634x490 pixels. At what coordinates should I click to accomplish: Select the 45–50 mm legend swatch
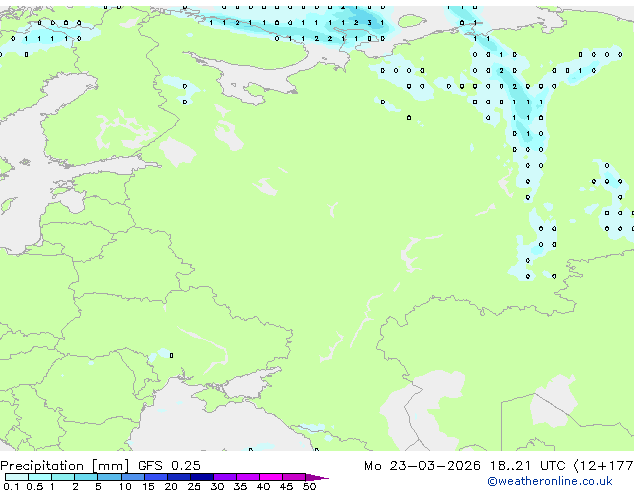coord(294,477)
